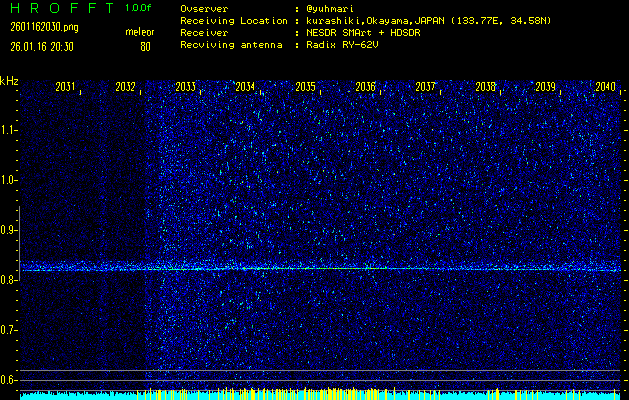Click the 2040 time marker
This screenshot has height=400, width=629.
click(x=604, y=88)
